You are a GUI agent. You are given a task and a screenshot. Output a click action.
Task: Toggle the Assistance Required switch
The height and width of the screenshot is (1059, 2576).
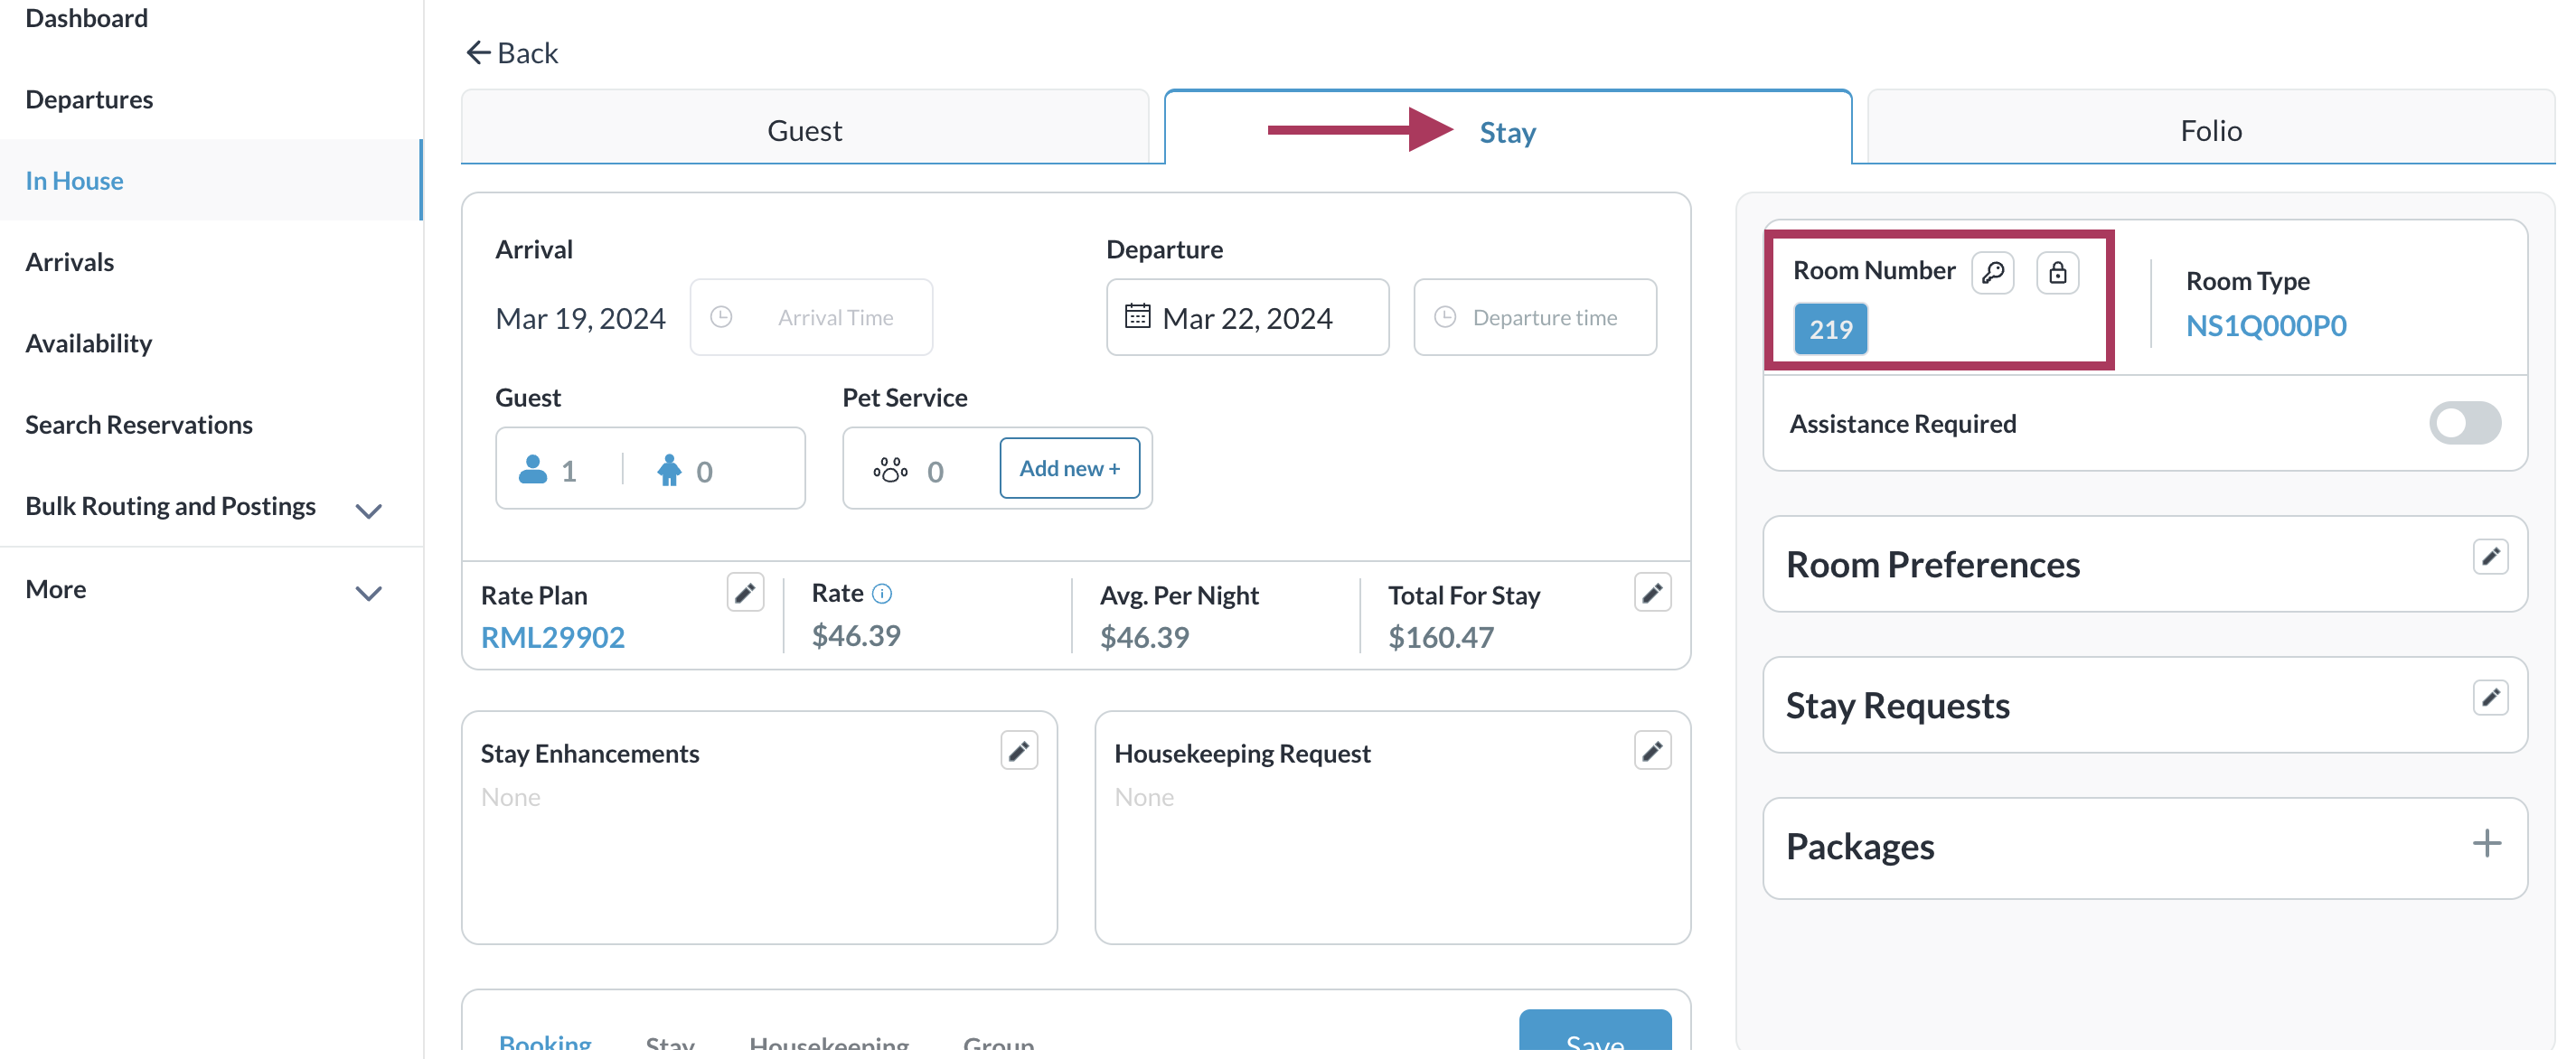pyautogui.click(x=2464, y=423)
